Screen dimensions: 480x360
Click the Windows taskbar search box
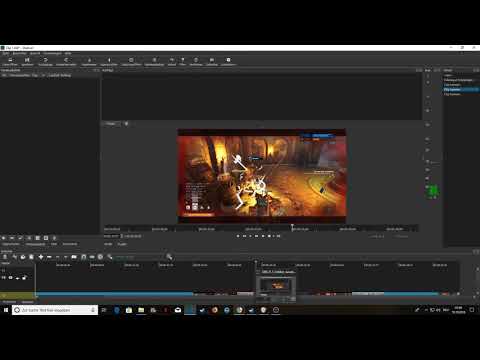point(55,310)
